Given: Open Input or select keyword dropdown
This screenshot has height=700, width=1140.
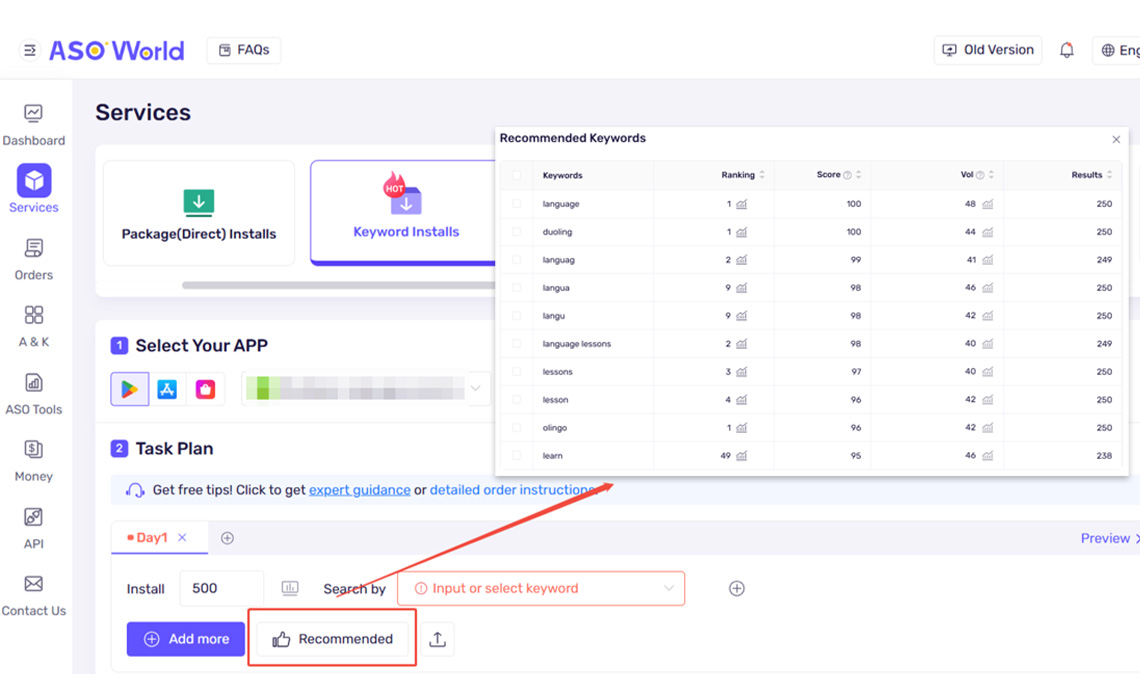Looking at the screenshot, I should click(541, 588).
